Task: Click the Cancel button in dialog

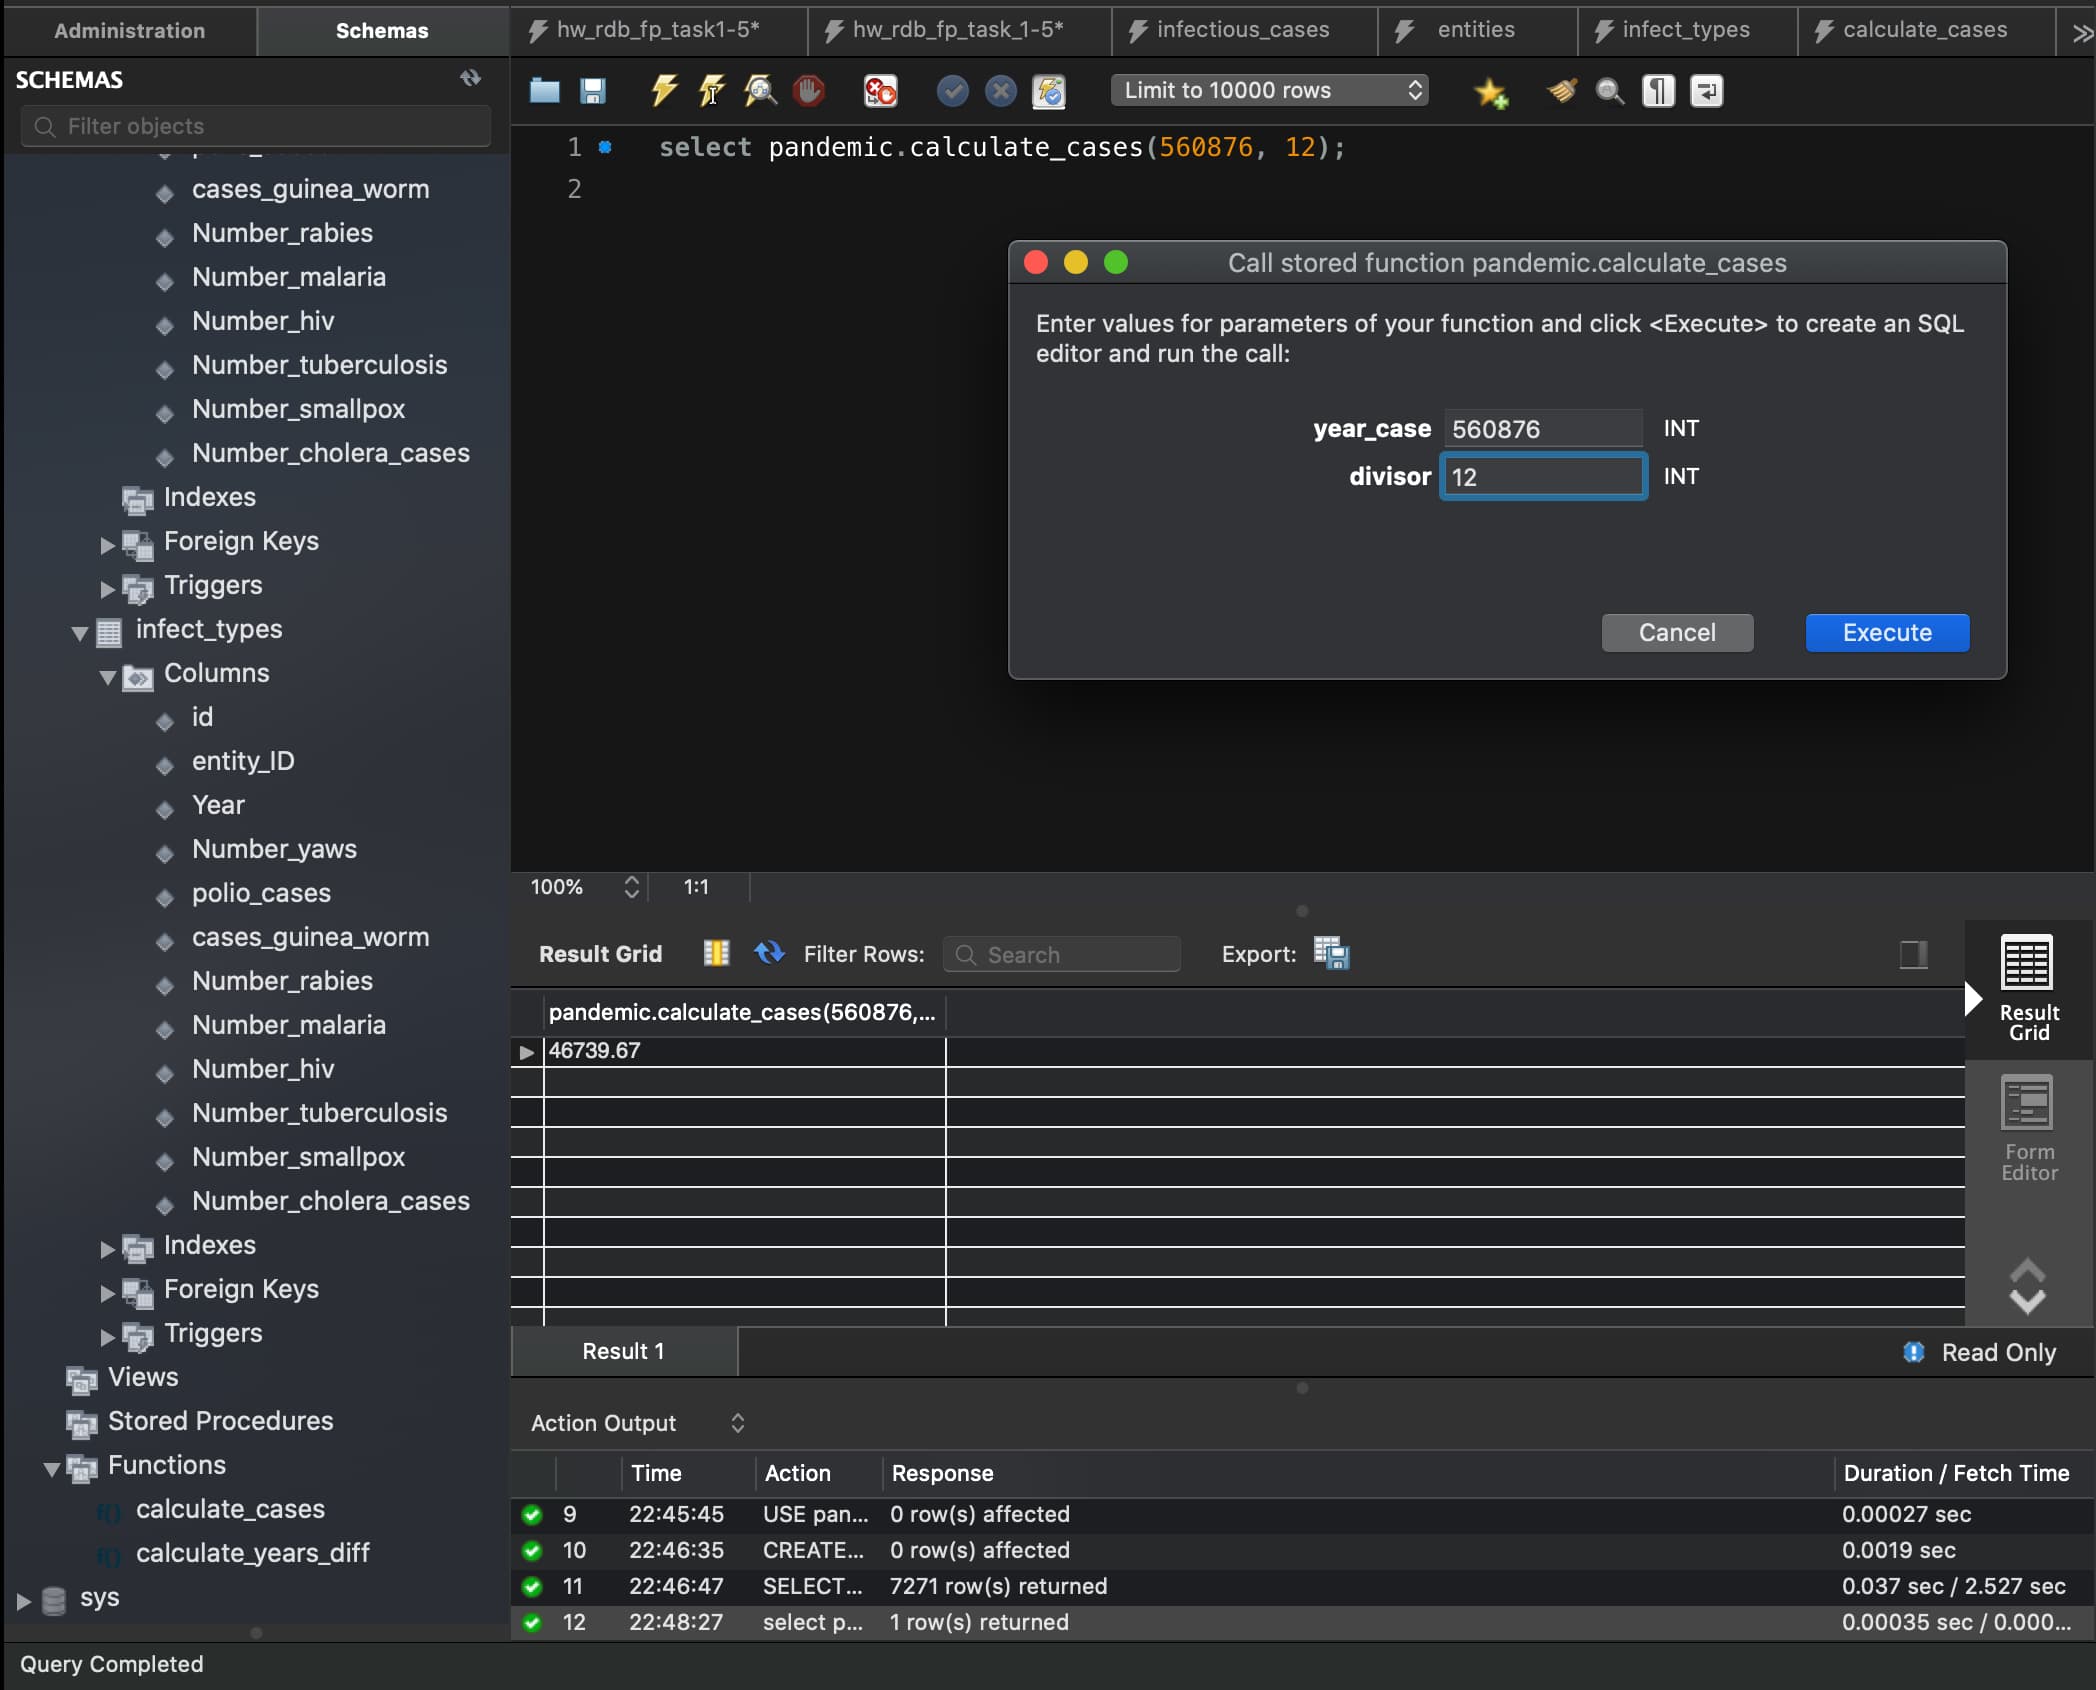Action: tap(1676, 632)
